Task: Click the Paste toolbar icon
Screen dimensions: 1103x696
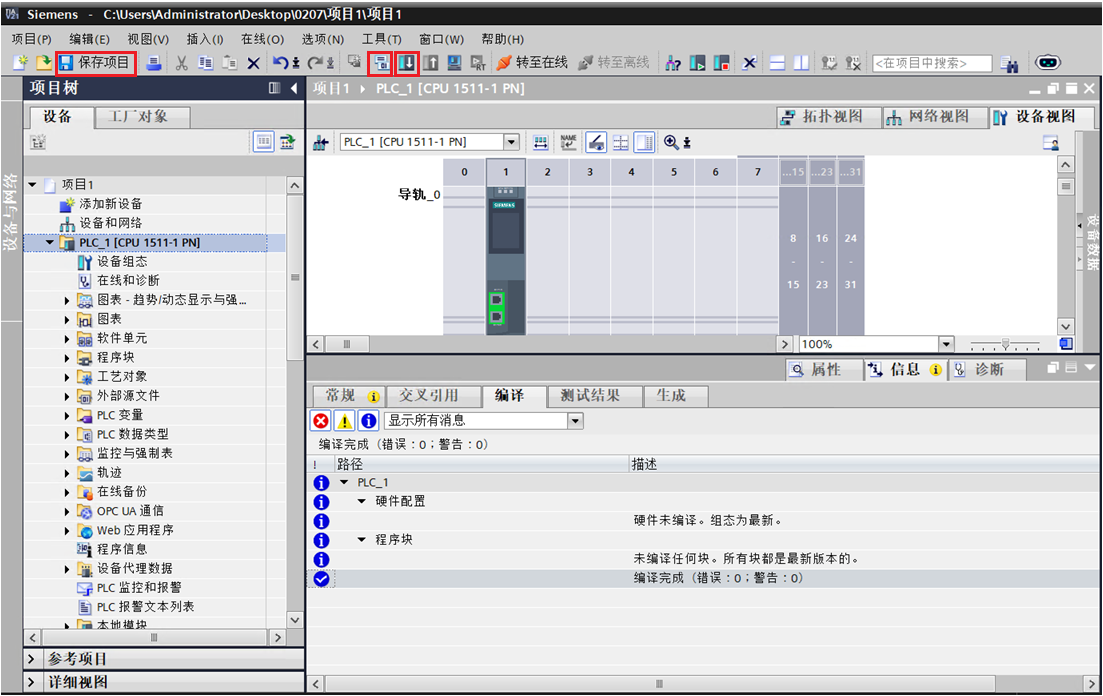Action: click(x=229, y=63)
